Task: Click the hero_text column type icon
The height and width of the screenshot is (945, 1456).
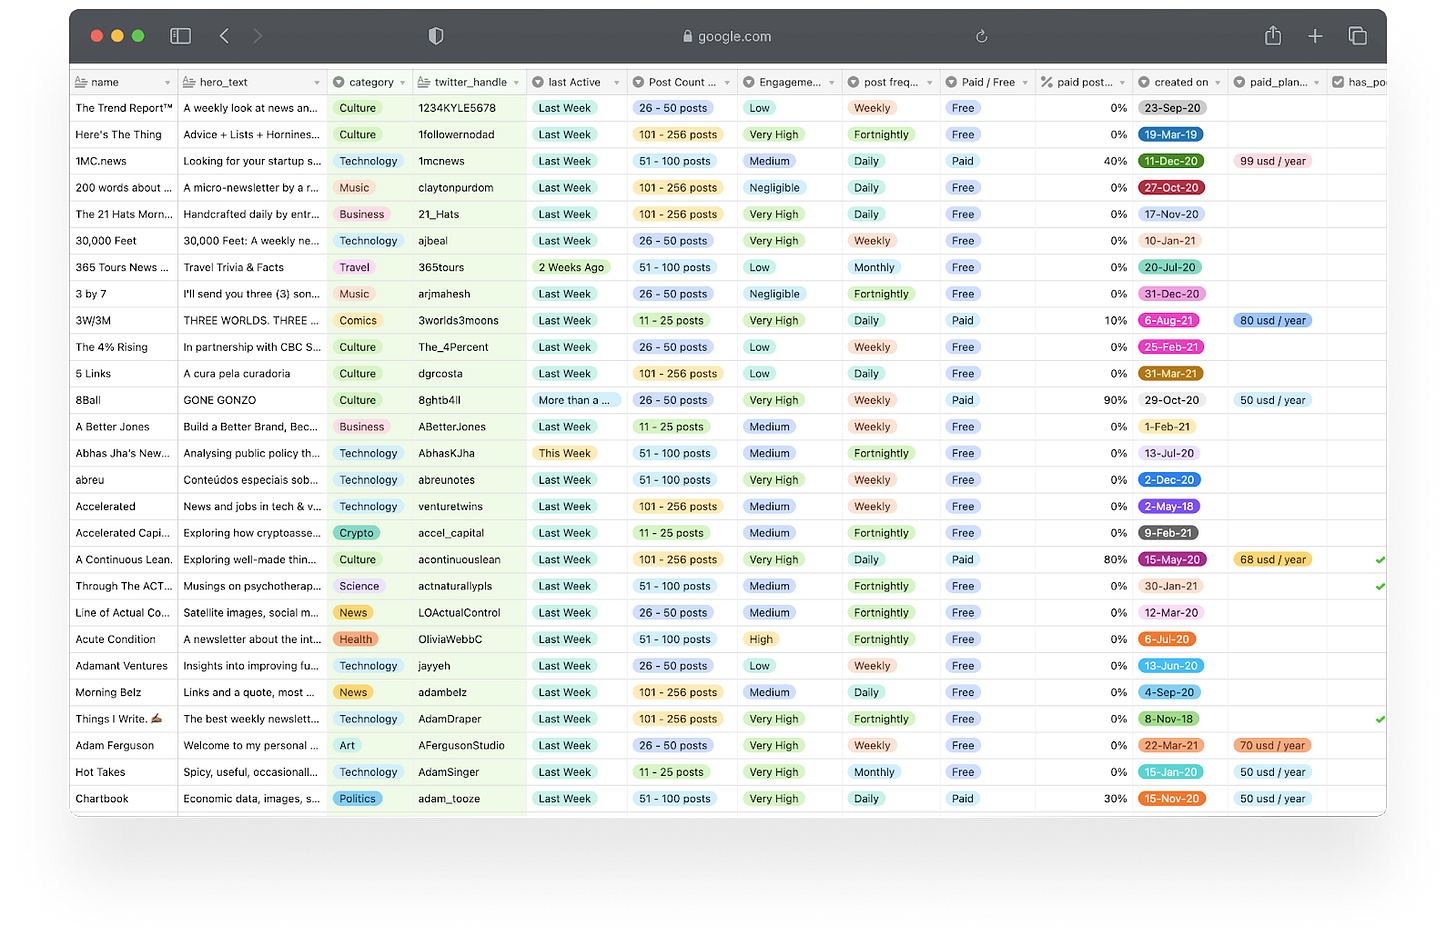Action: (189, 82)
